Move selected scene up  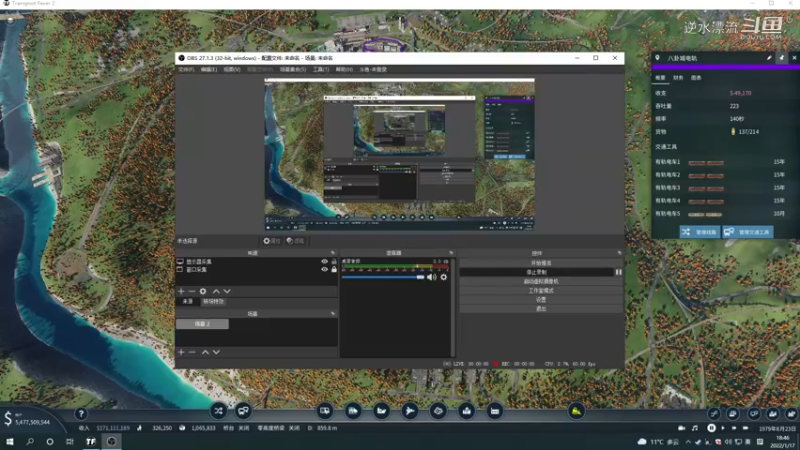coord(205,352)
